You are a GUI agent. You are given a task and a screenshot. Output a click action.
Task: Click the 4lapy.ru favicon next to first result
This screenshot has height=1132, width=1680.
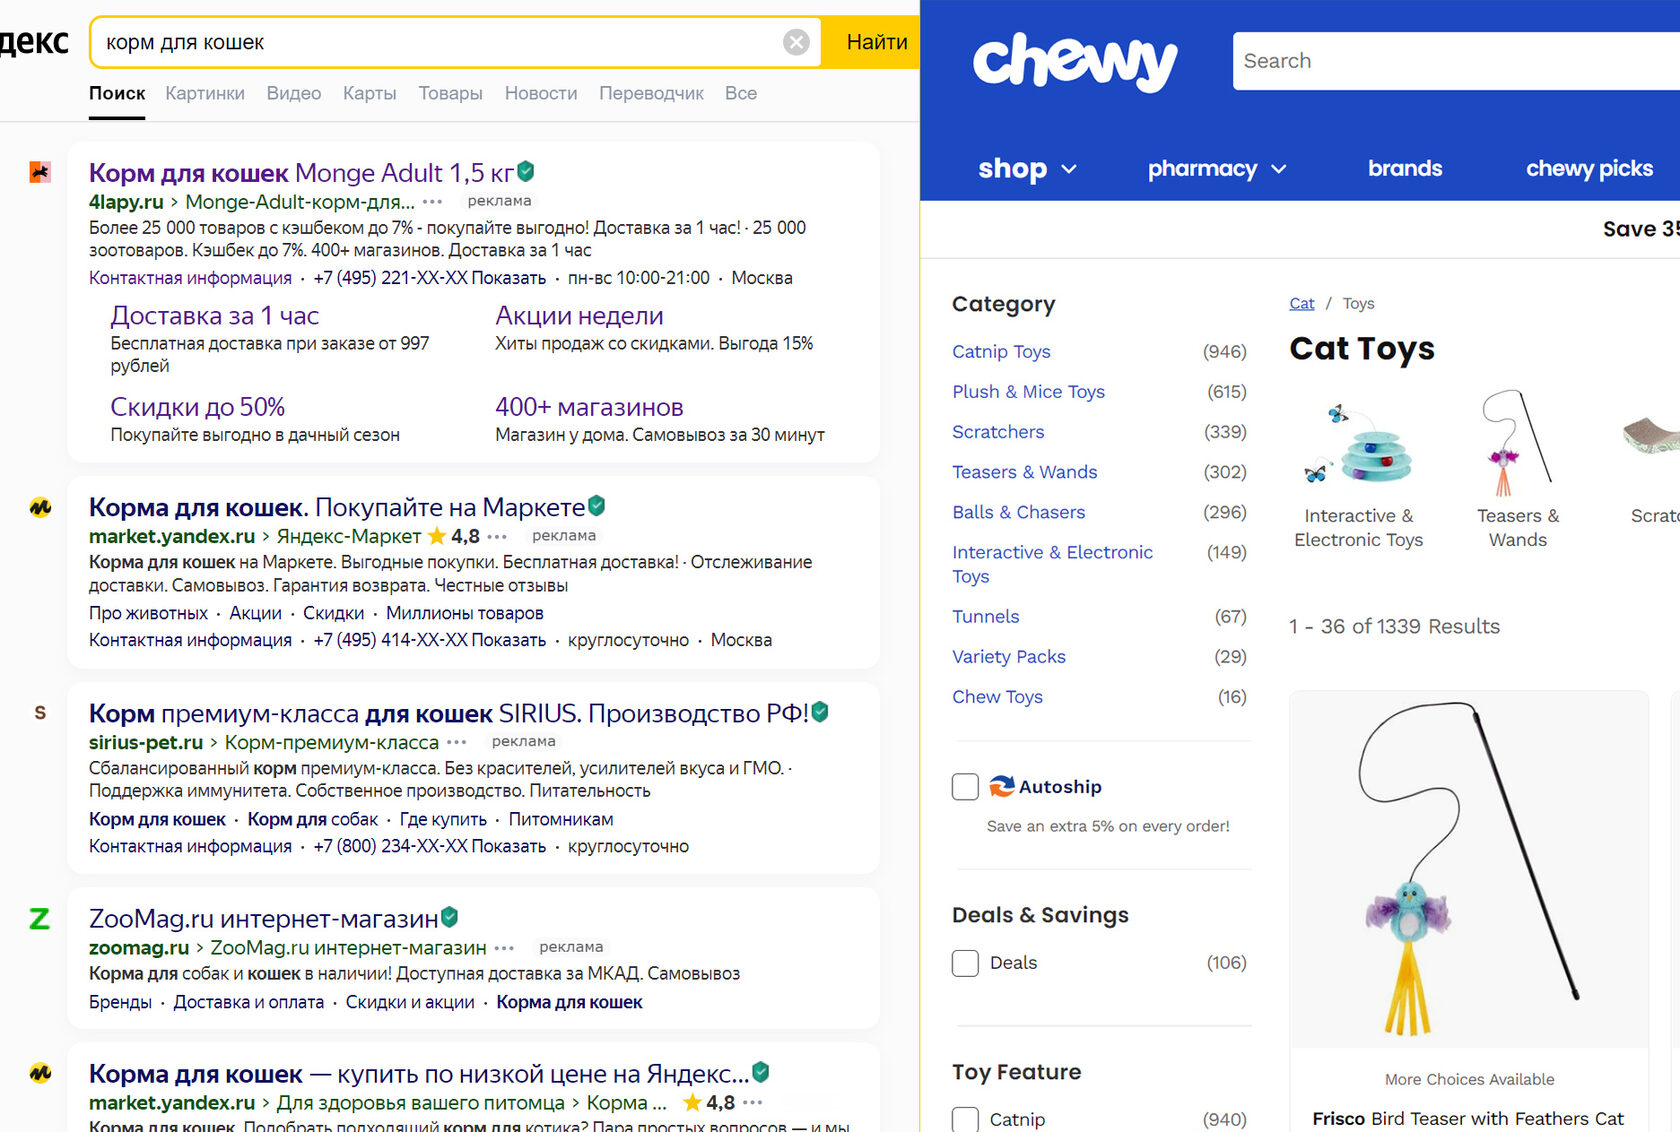(x=40, y=172)
